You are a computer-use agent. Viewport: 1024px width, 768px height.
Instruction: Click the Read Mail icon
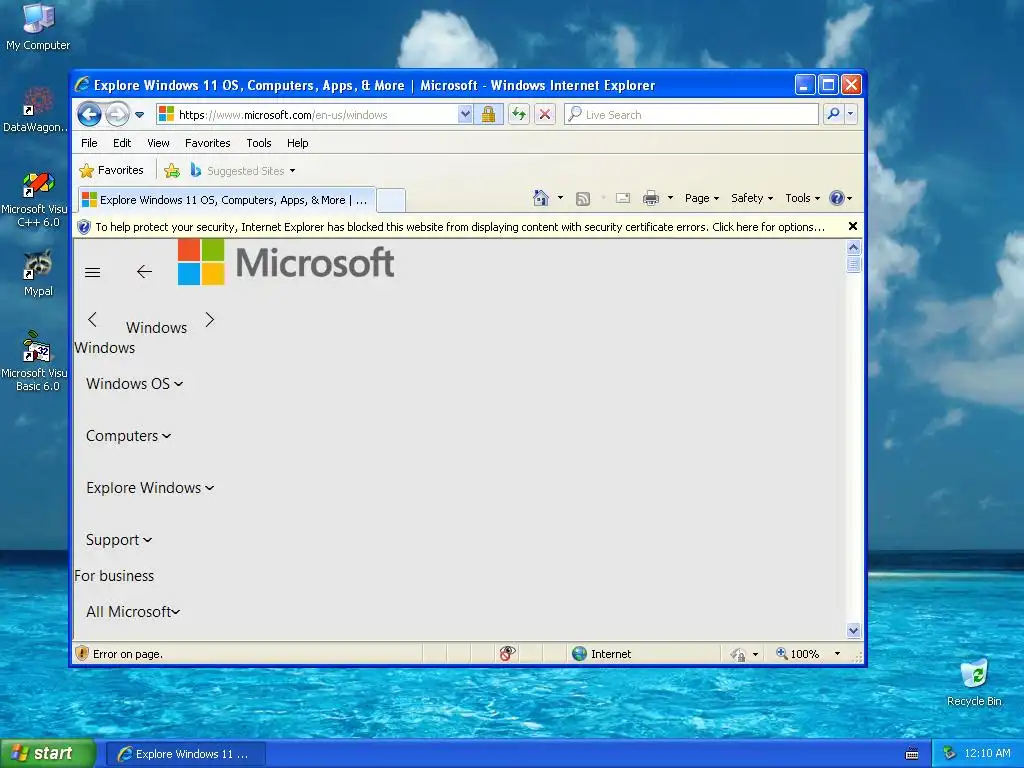623,199
